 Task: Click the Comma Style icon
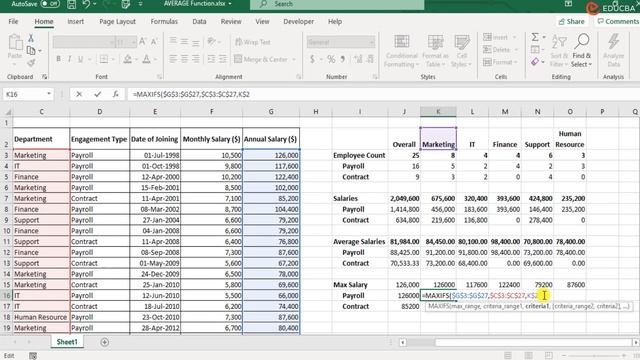343,59
